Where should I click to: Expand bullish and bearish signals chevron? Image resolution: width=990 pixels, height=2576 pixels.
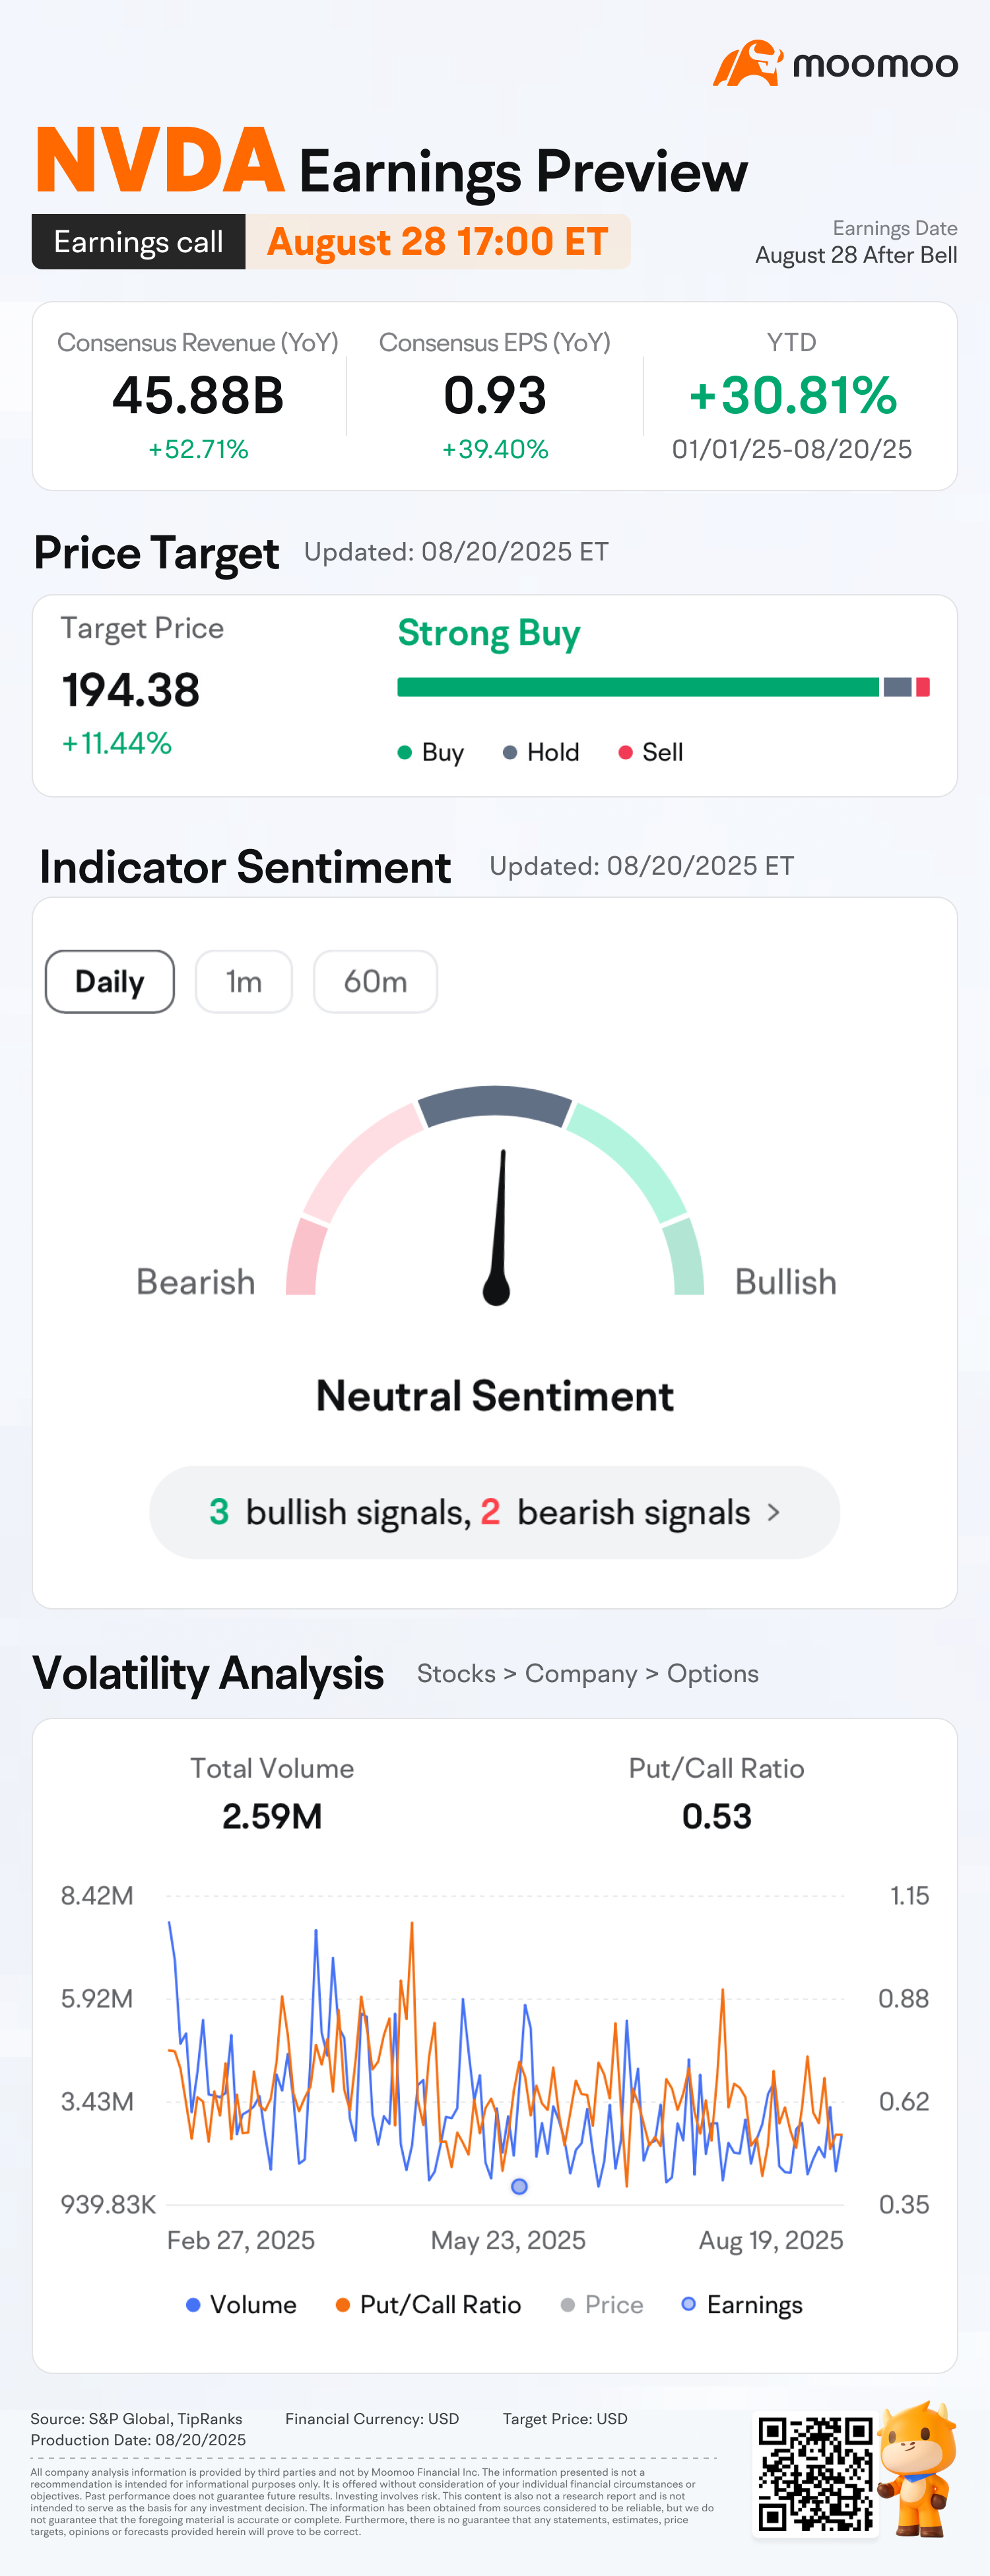click(x=773, y=1512)
